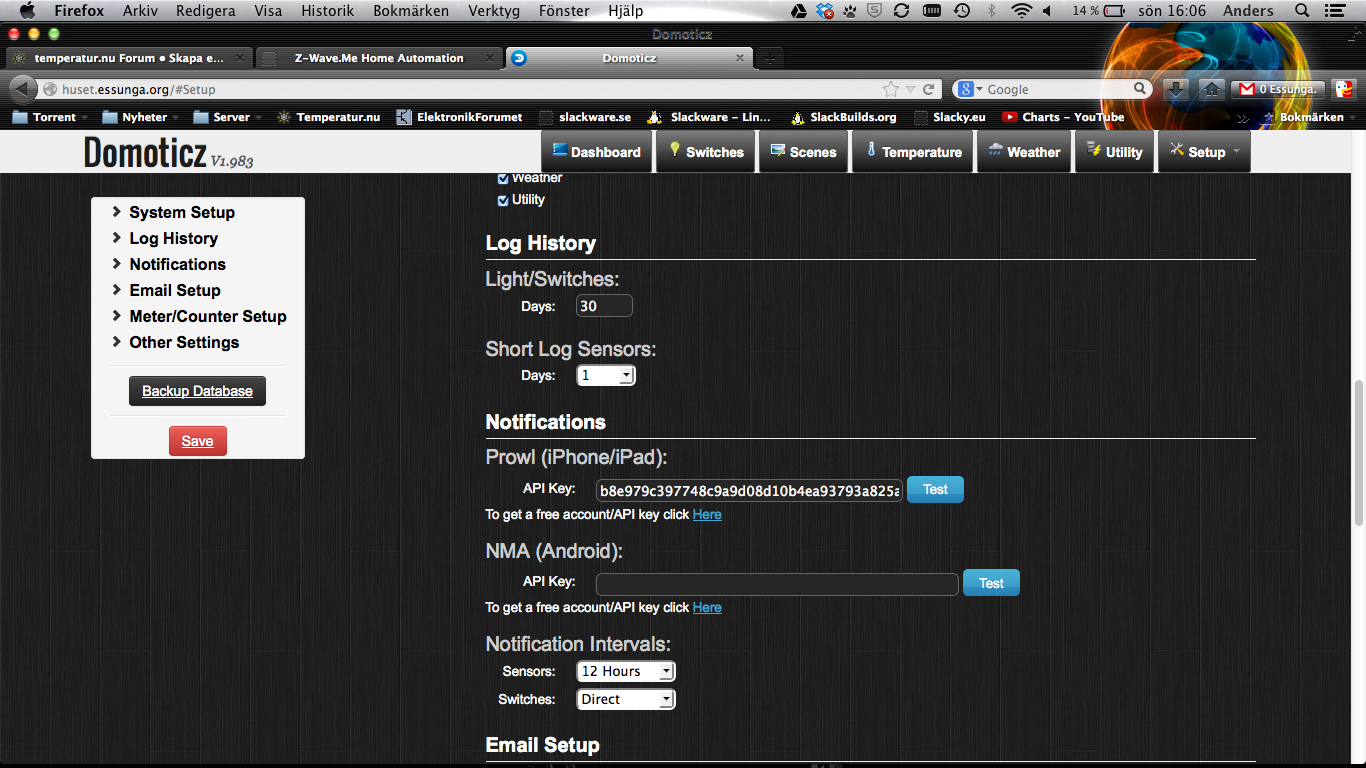The height and width of the screenshot is (768, 1366).
Task: Open Sensors notification interval dropdown
Action: tap(626, 672)
